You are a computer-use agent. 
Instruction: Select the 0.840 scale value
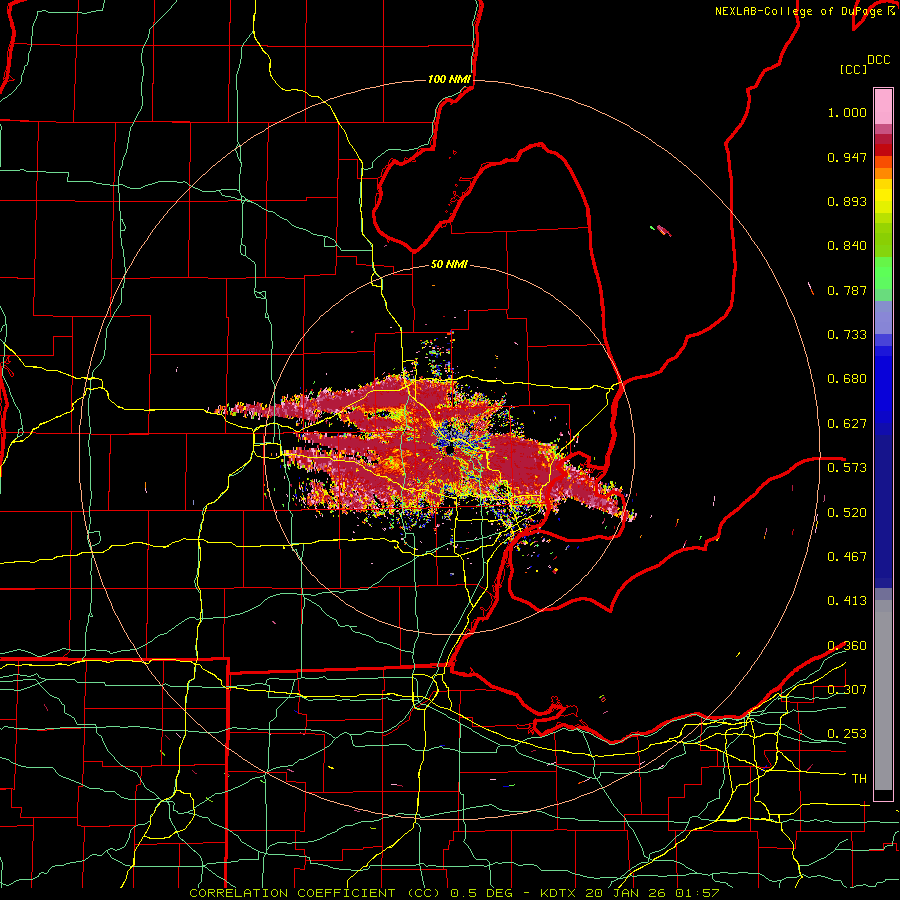point(847,246)
